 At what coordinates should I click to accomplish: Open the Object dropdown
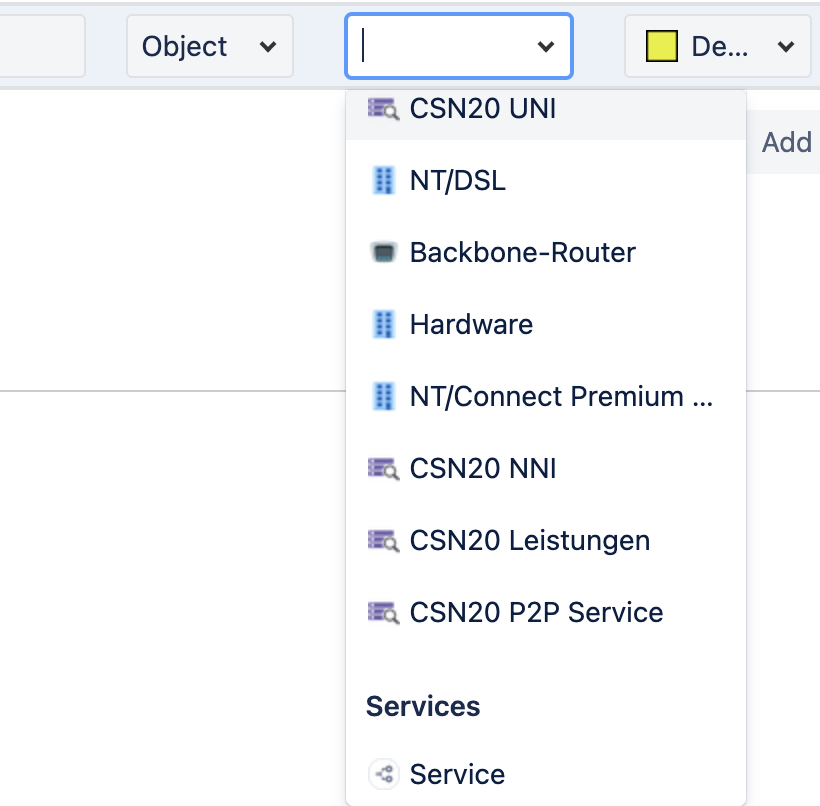(210, 46)
